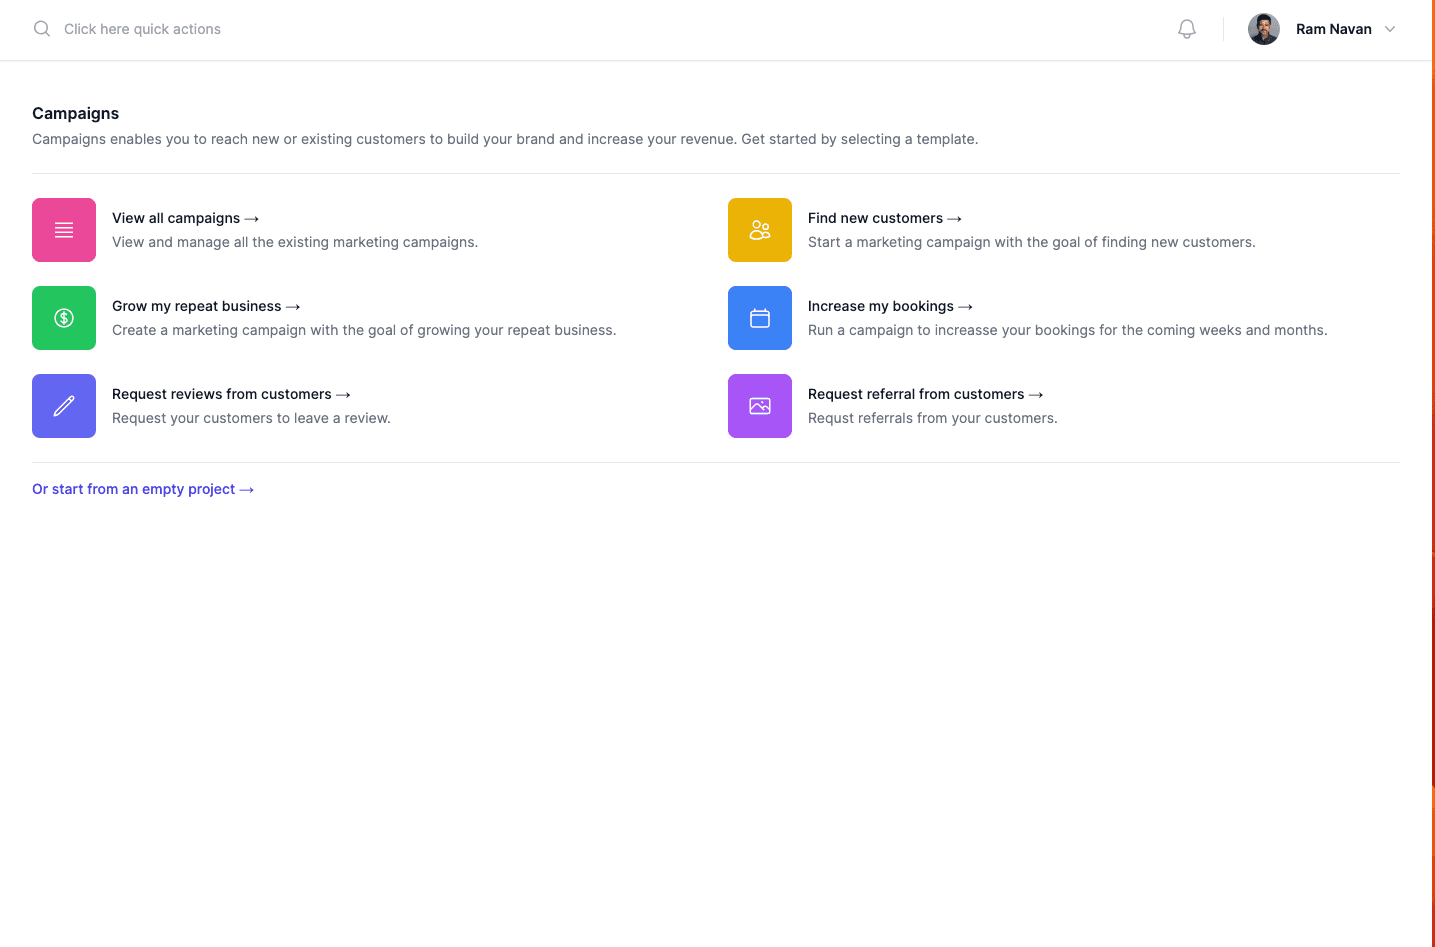Image resolution: width=1435 pixels, height=947 pixels.
Task: Open the Increase my bookings template
Action: (x=881, y=306)
